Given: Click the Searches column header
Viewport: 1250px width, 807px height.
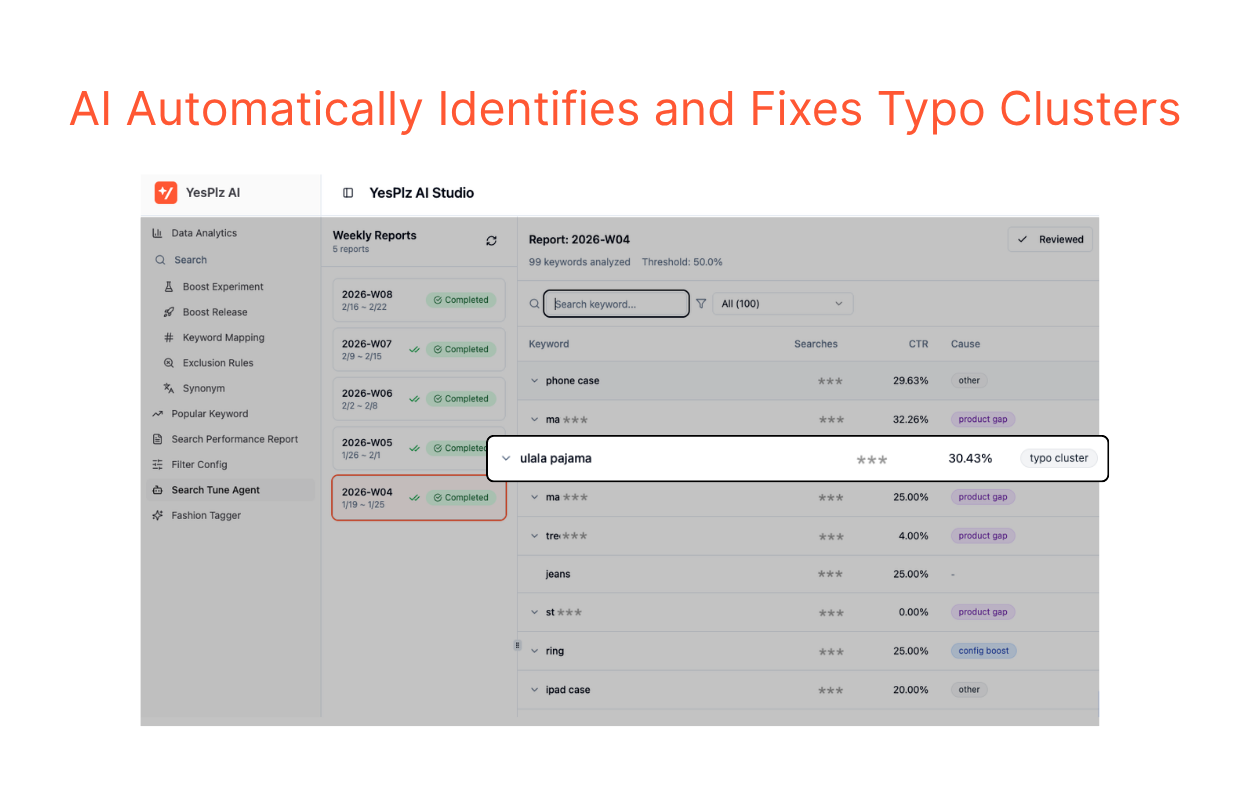Looking at the screenshot, I should (x=816, y=344).
